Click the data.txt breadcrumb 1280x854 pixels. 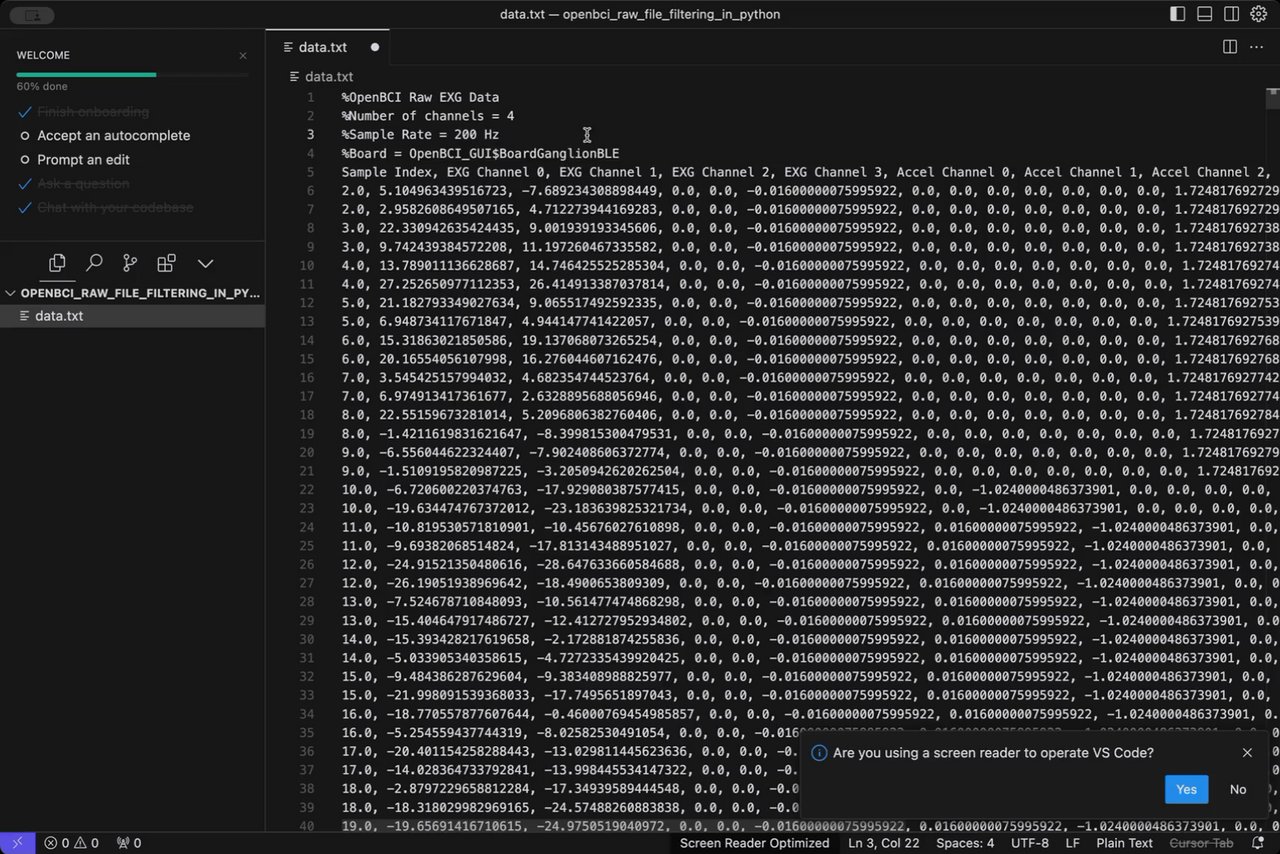(x=329, y=77)
